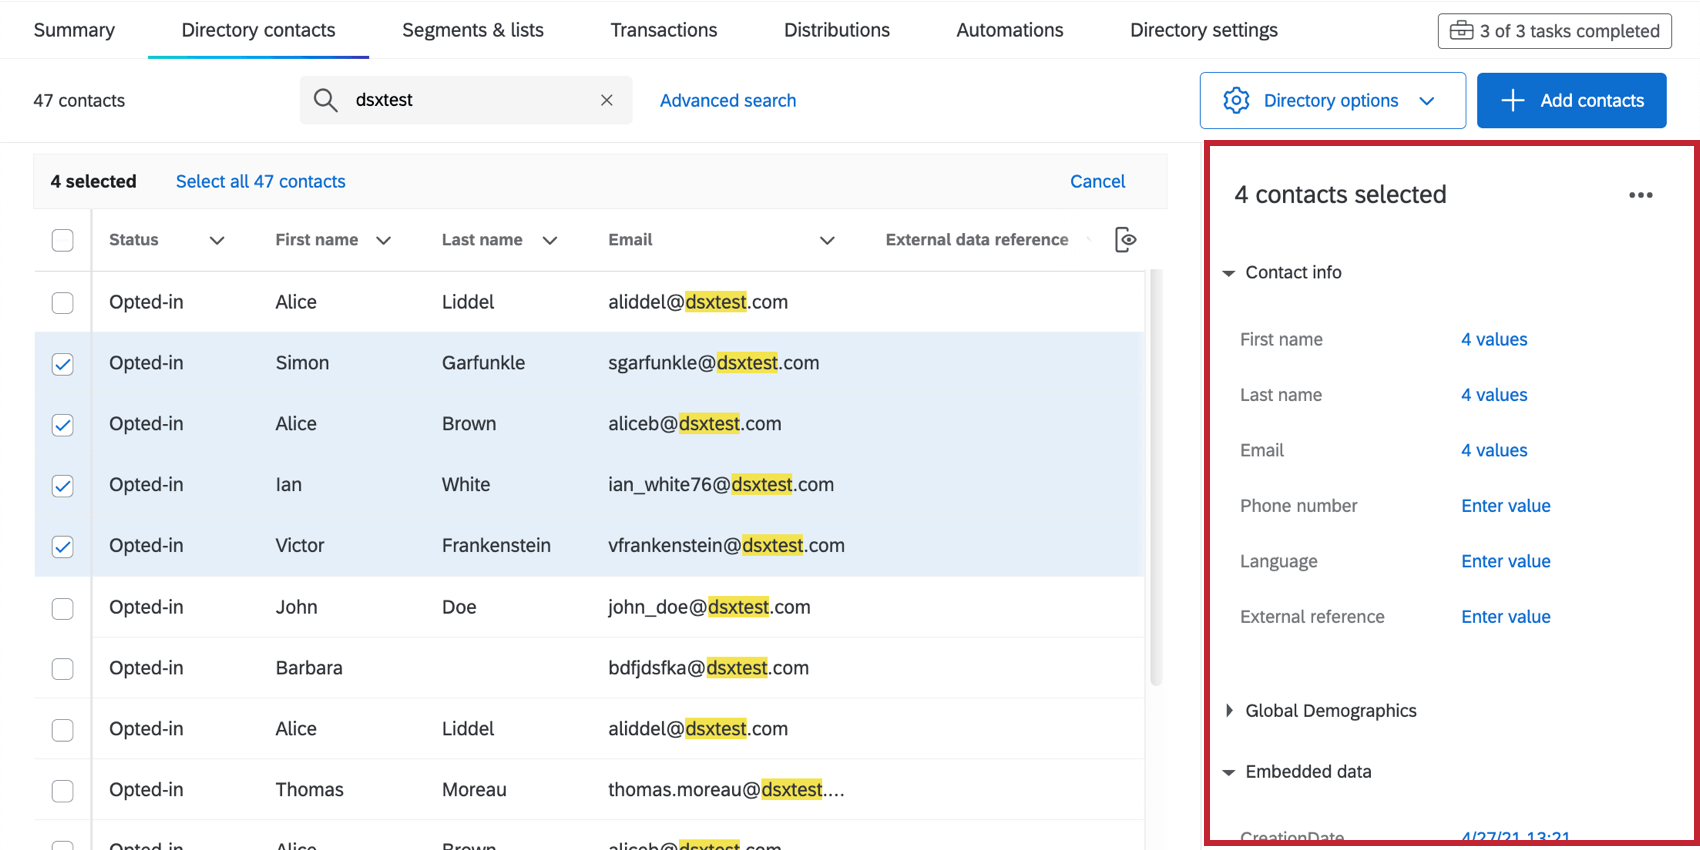Image resolution: width=1700 pixels, height=850 pixels.
Task: Clear the dsxtest search text
Action: point(607,100)
